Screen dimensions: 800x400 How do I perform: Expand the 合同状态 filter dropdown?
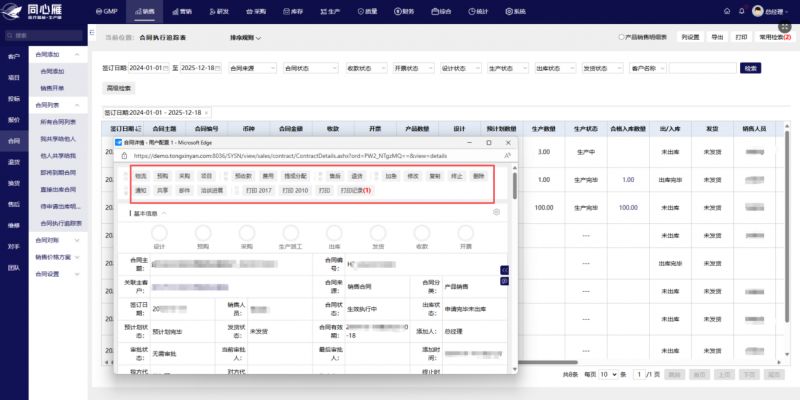(x=305, y=68)
